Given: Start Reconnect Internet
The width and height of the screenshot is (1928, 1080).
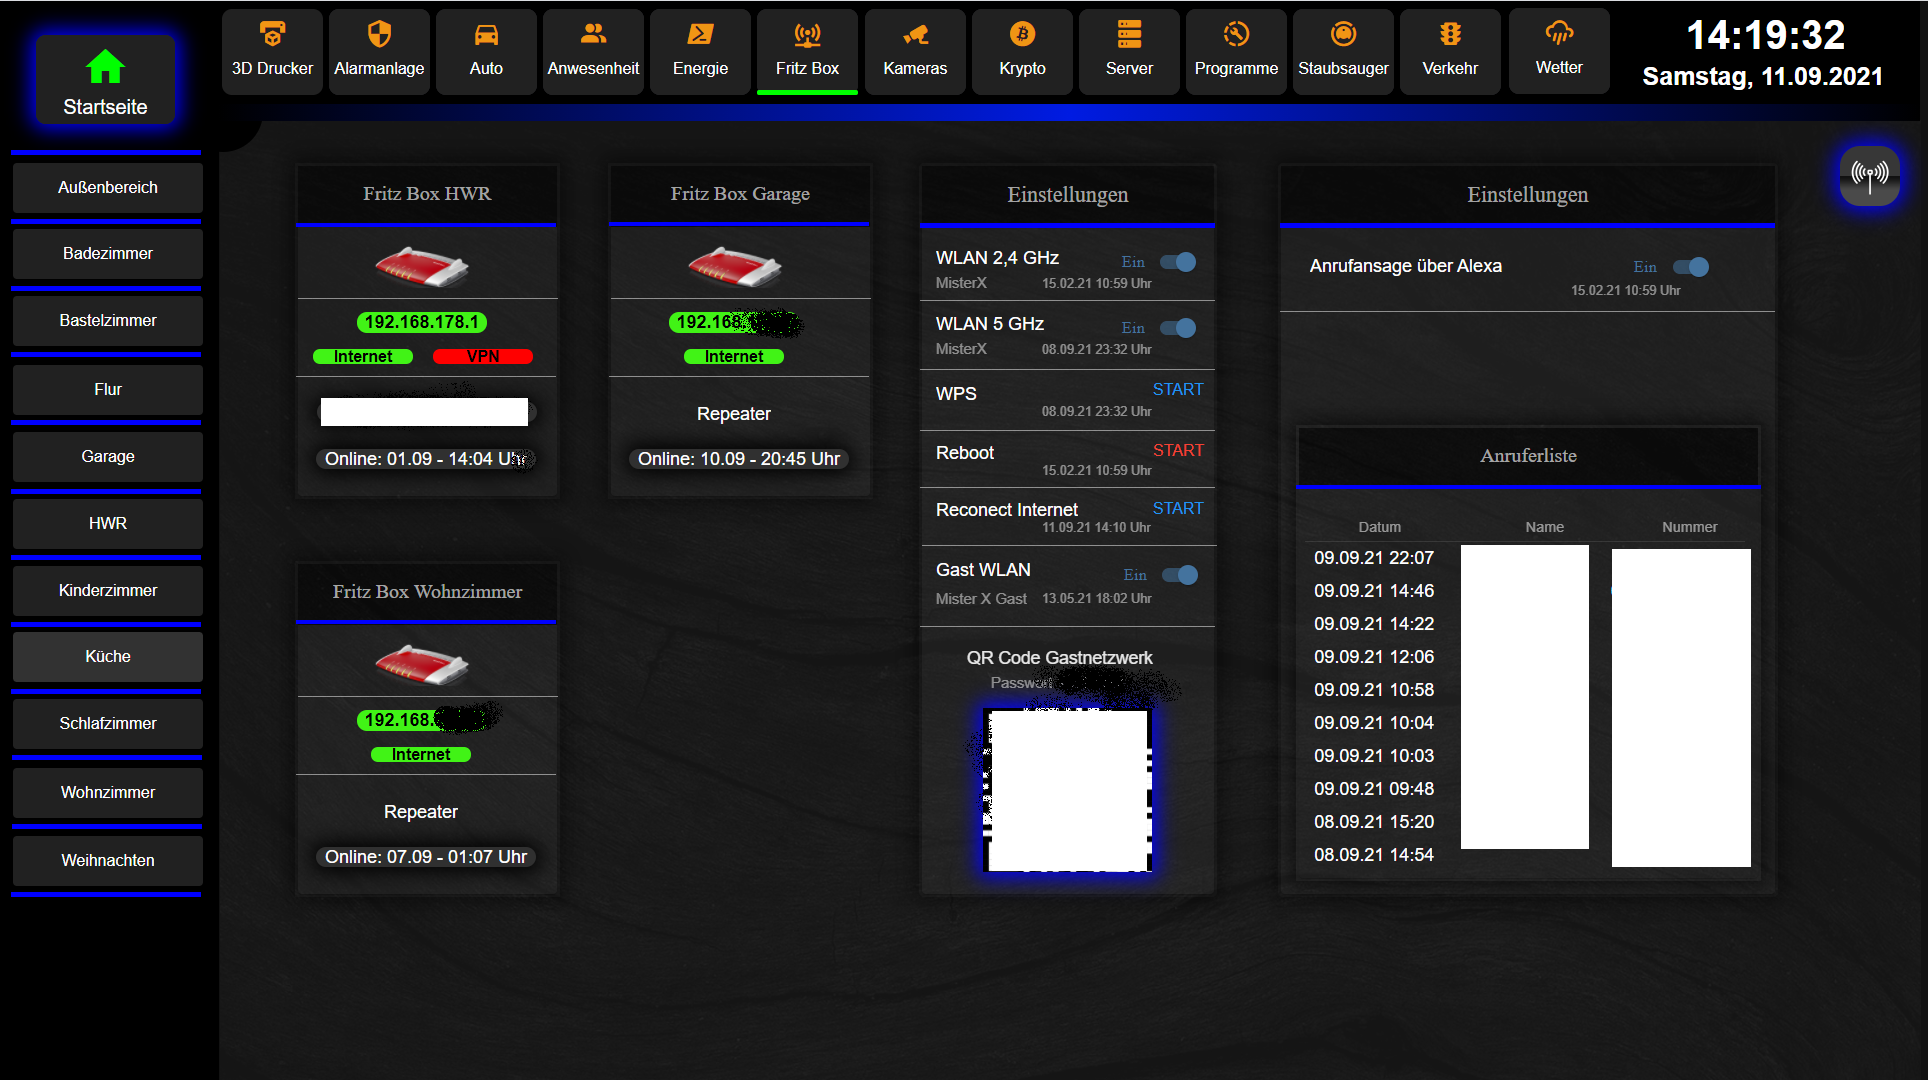Looking at the screenshot, I should coord(1178,508).
